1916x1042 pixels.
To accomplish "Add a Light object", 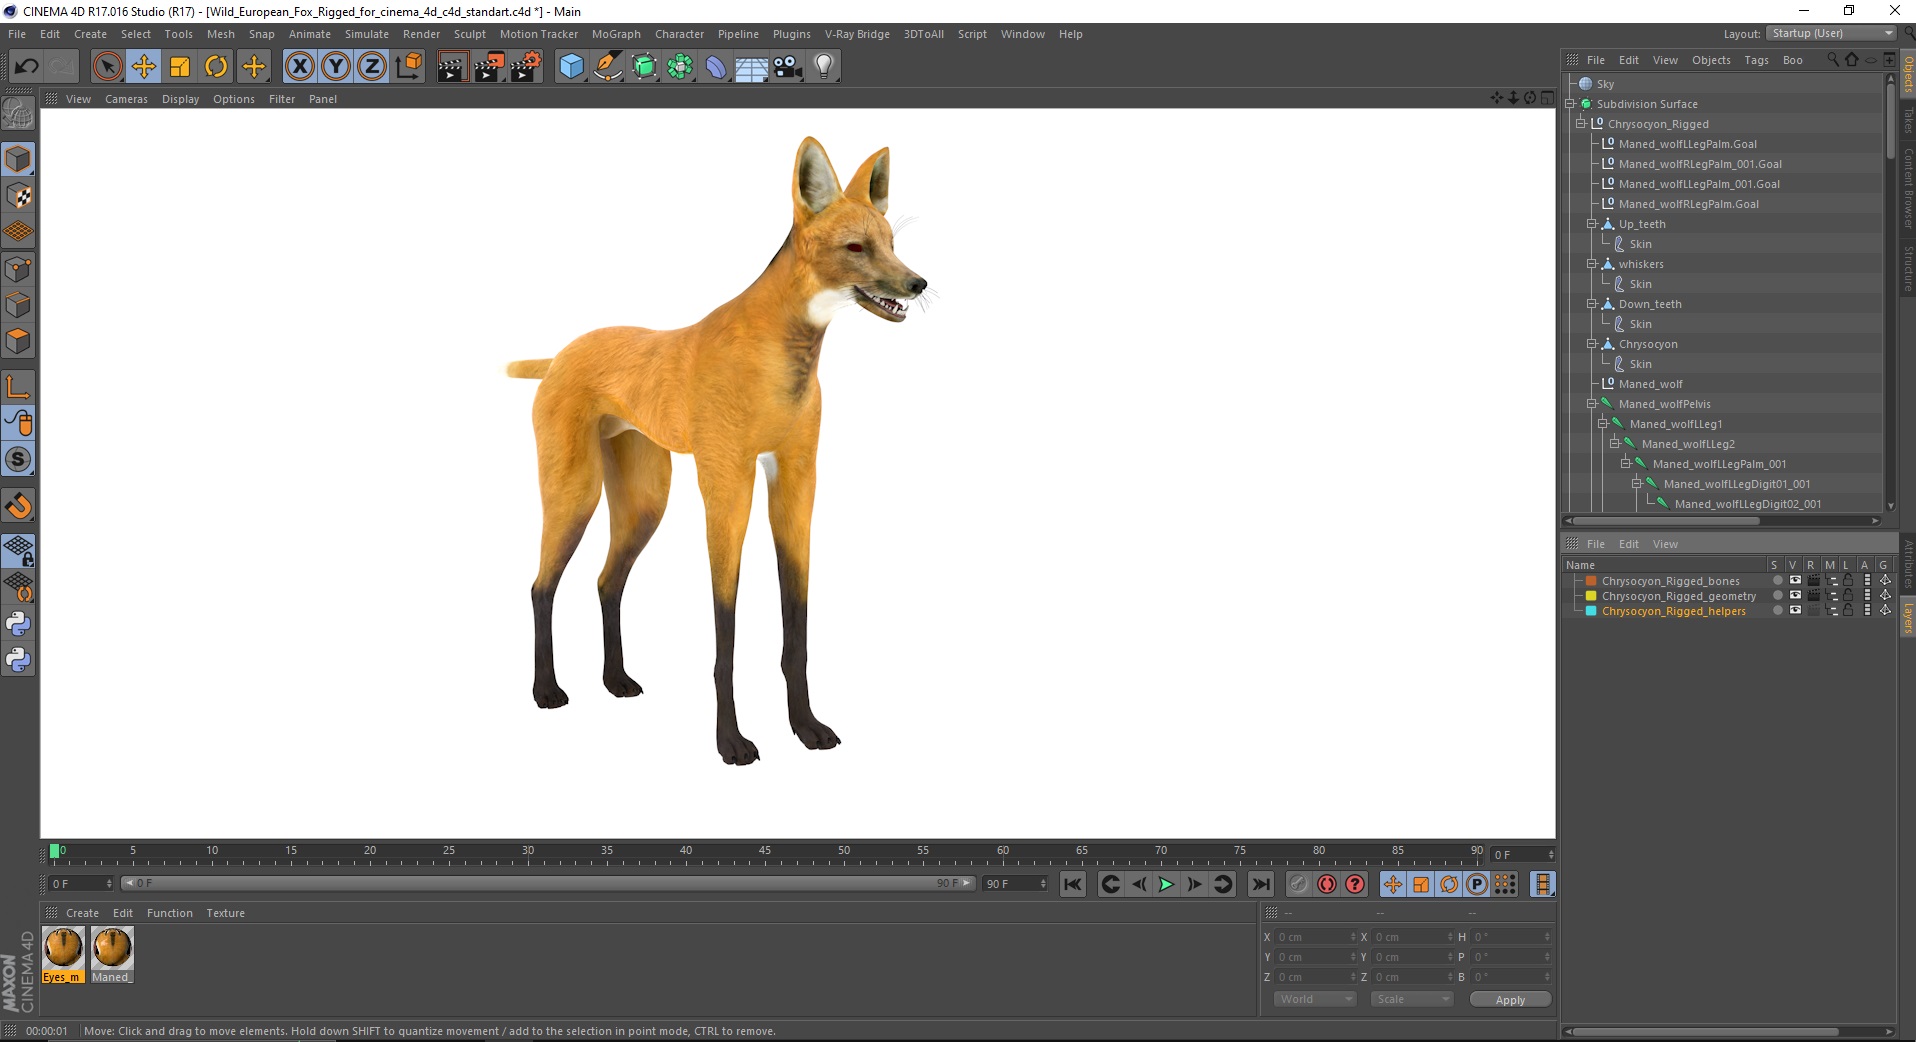I will (824, 67).
